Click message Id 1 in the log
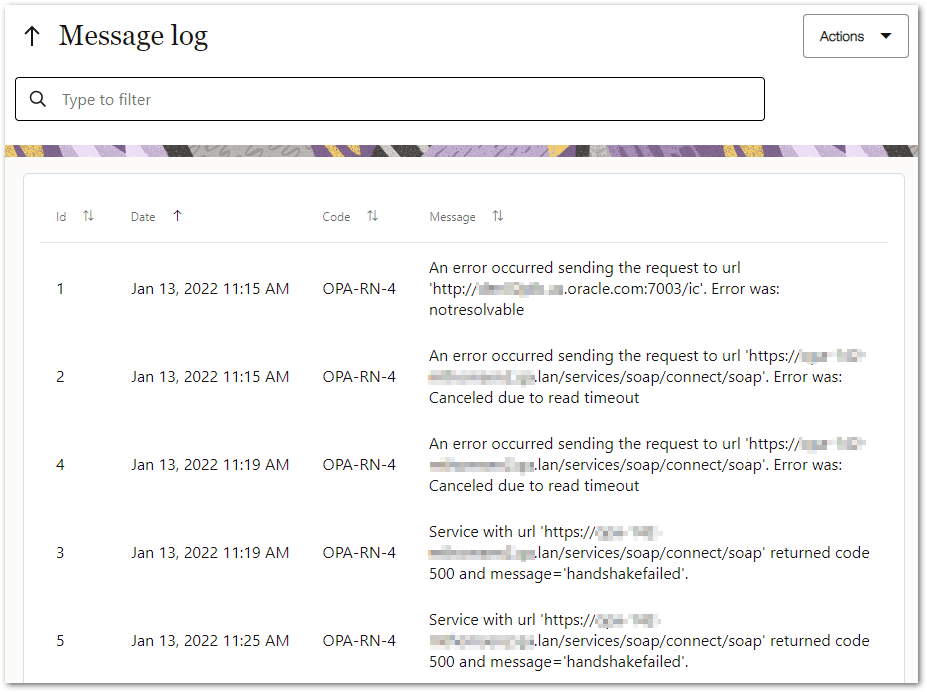 pos(60,289)
